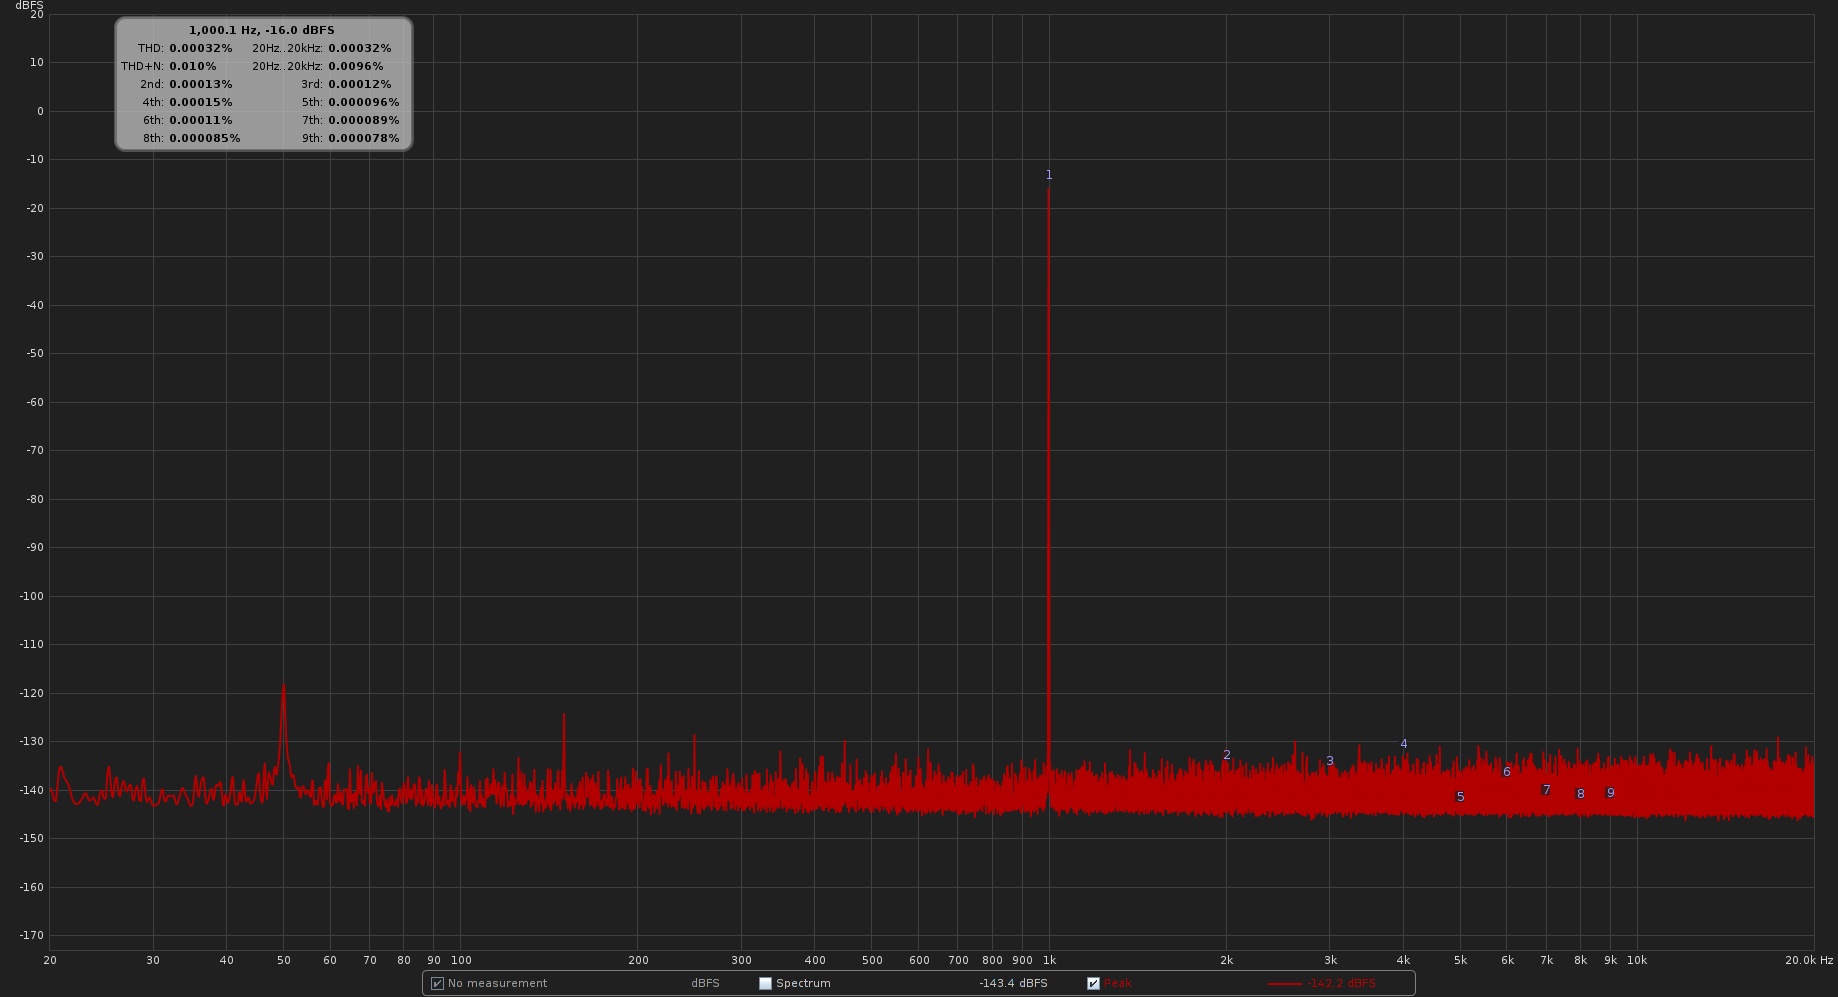
Task: Click the 2nd harmonic value '0.00013%'
Action: (201, 84)
